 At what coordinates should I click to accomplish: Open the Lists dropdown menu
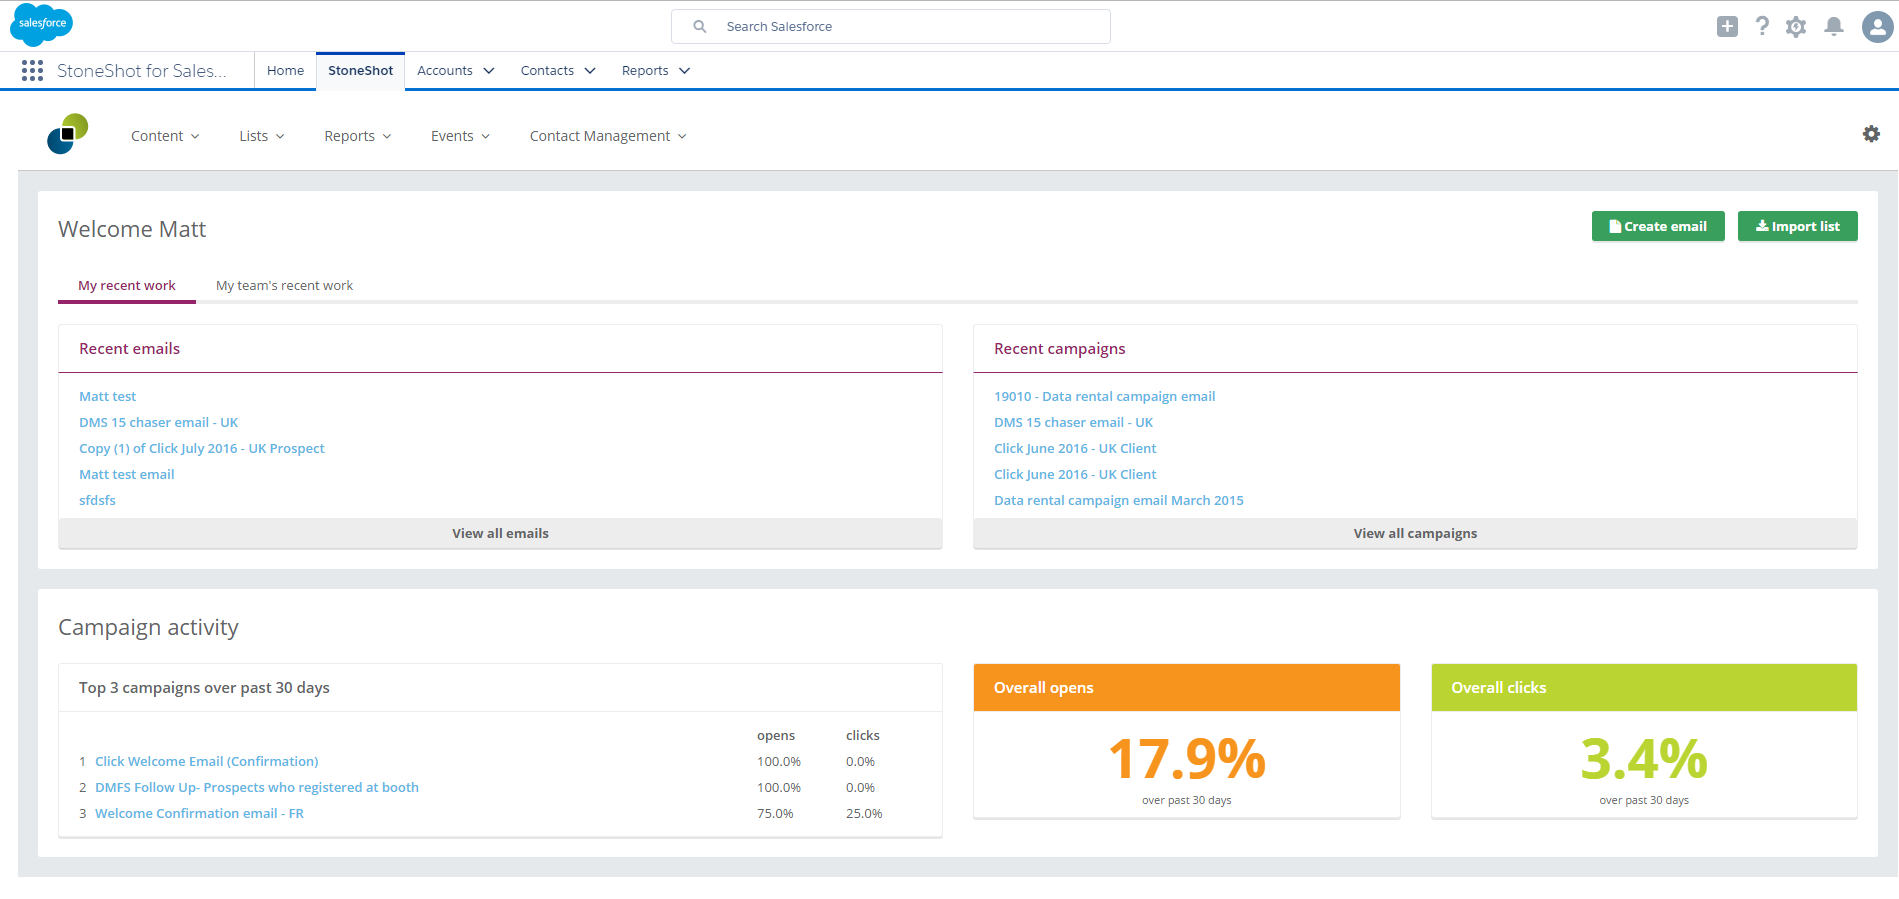262,136
